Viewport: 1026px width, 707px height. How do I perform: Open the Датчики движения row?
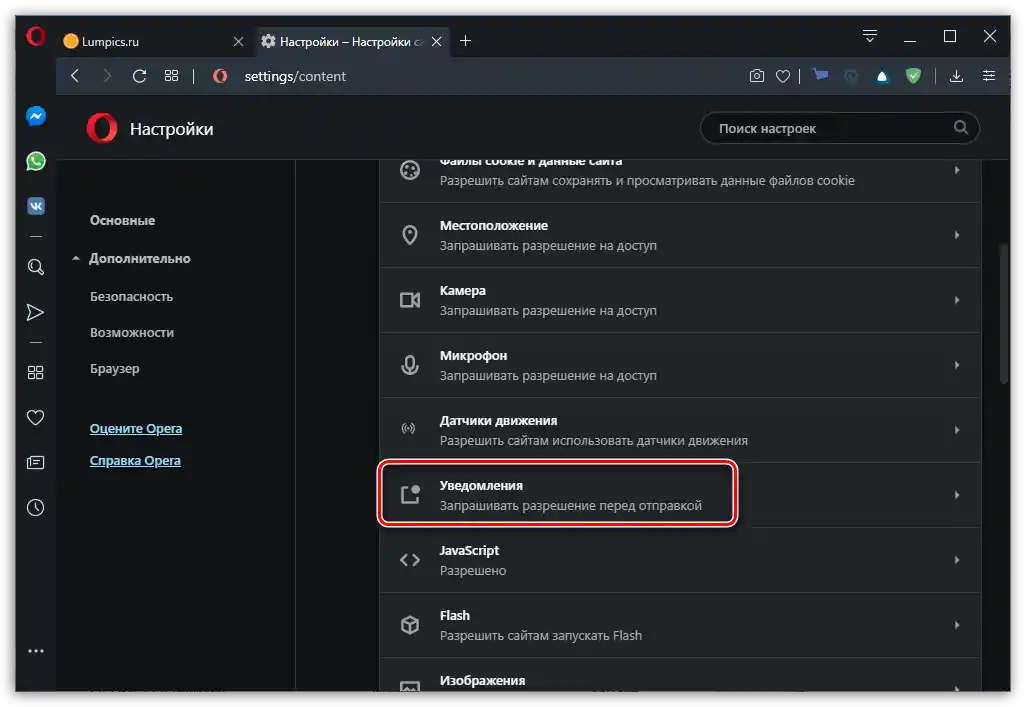(680, 430)
